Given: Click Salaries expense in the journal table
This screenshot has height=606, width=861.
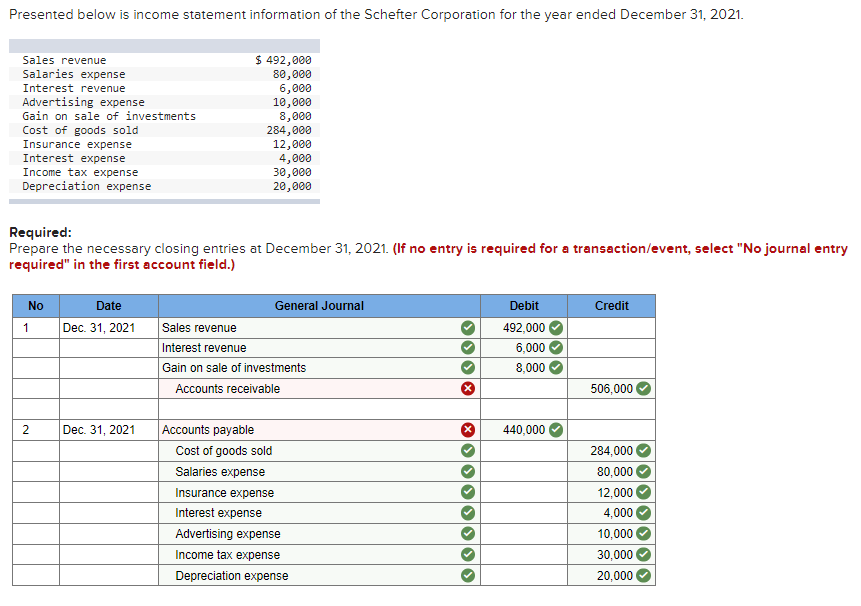Looking at the screenshot, I should click(x=220, y=472).
